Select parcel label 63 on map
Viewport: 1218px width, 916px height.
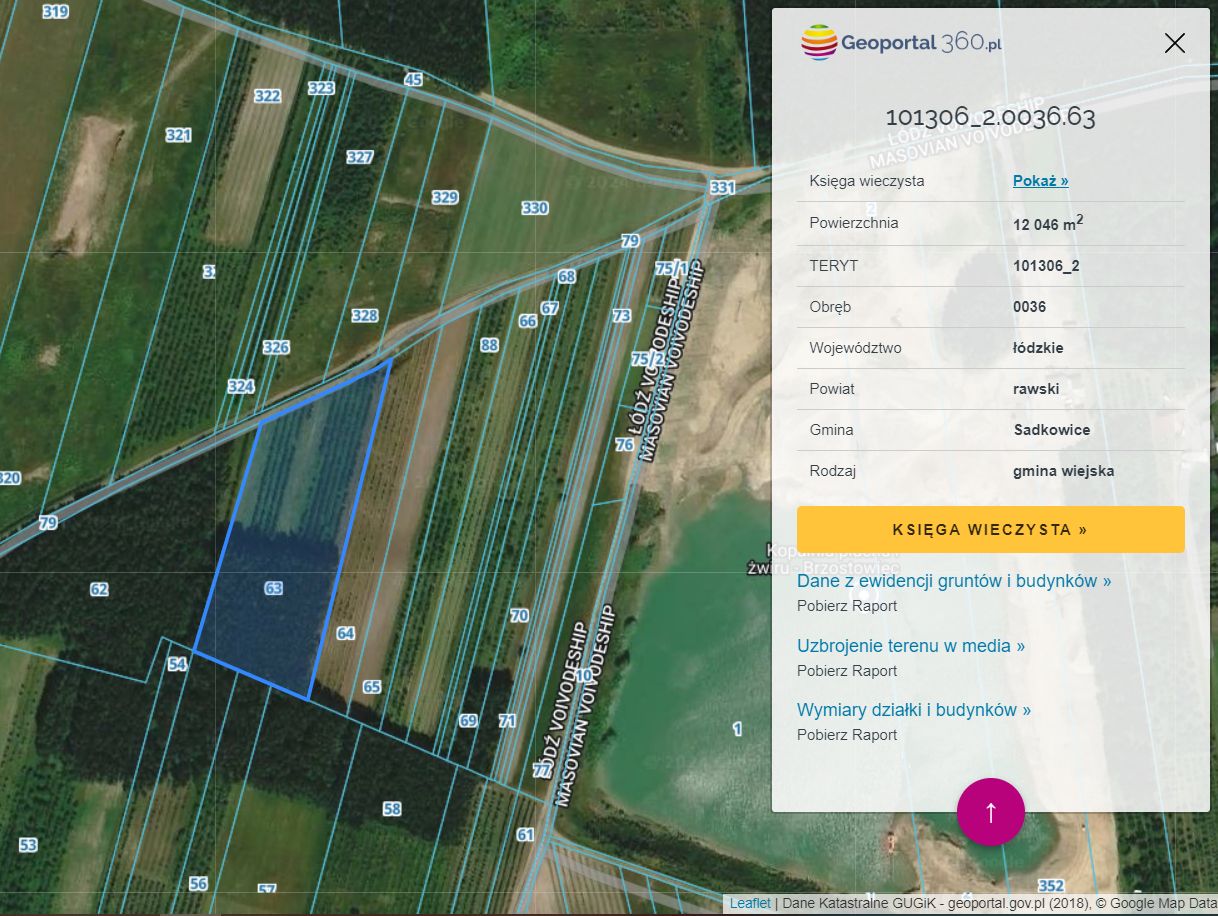coord(273,588)
